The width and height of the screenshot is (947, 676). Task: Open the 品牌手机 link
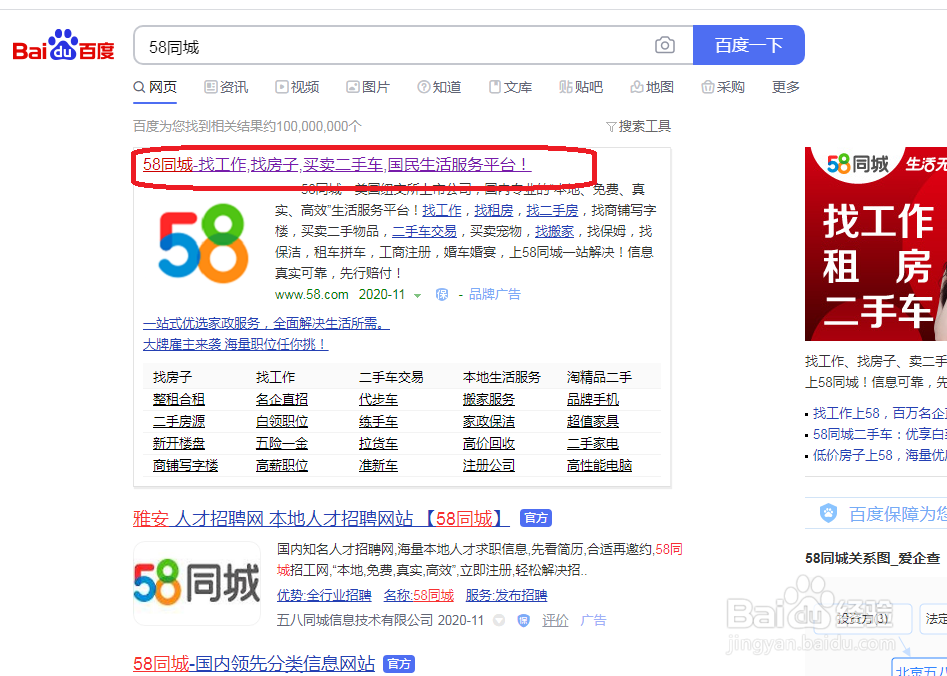coord(593,399)
